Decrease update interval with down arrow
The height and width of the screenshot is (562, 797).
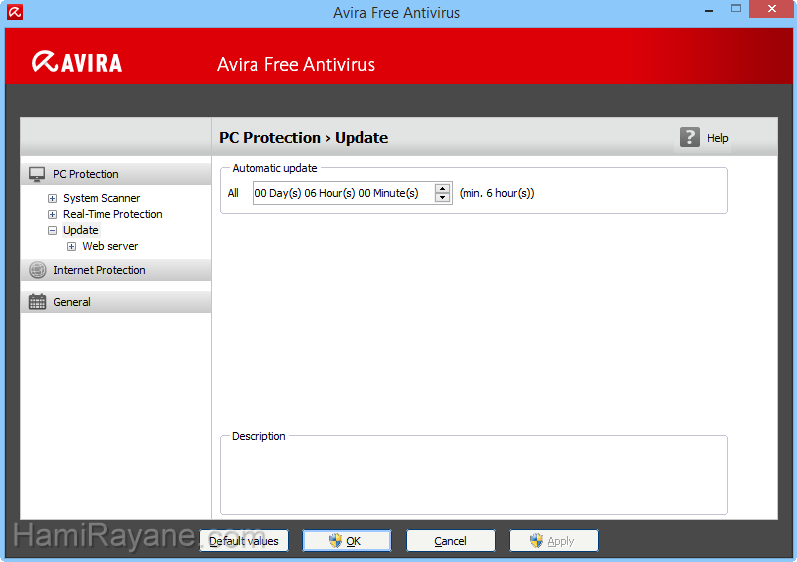click(443, 198)
